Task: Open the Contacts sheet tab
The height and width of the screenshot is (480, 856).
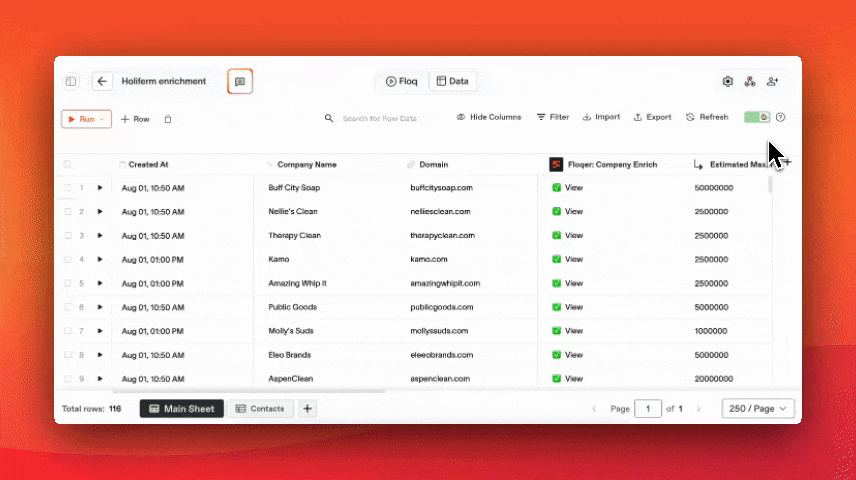Action: [260, 408]
